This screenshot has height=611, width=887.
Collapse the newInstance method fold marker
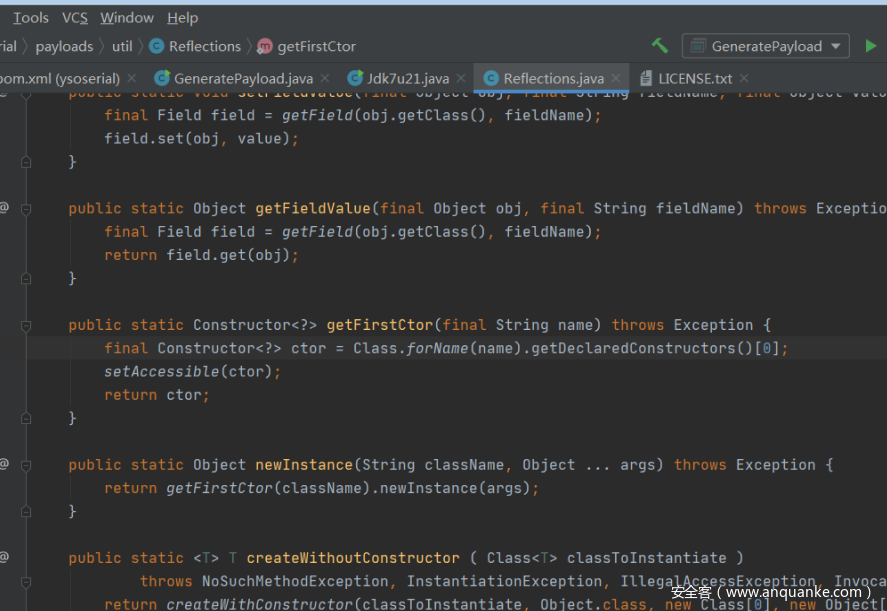pyautogui.click(x=26, y=465)
